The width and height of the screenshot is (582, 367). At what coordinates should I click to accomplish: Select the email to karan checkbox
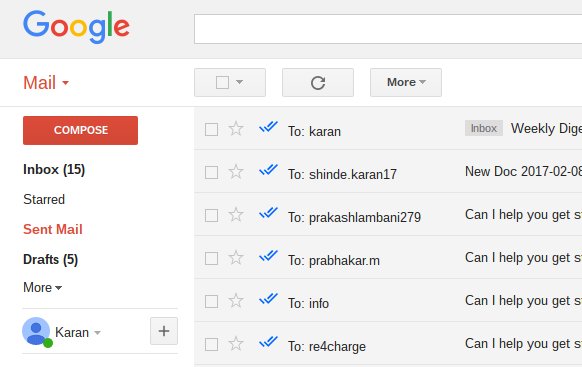point(212,130)
